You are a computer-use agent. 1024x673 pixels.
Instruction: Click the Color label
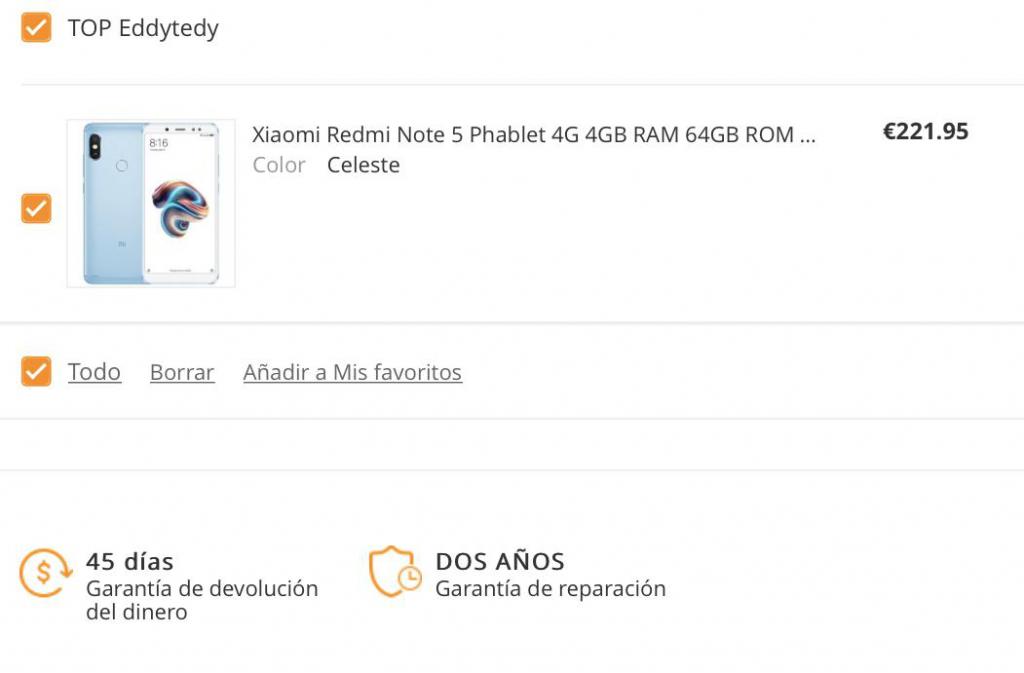pos(279,165)
